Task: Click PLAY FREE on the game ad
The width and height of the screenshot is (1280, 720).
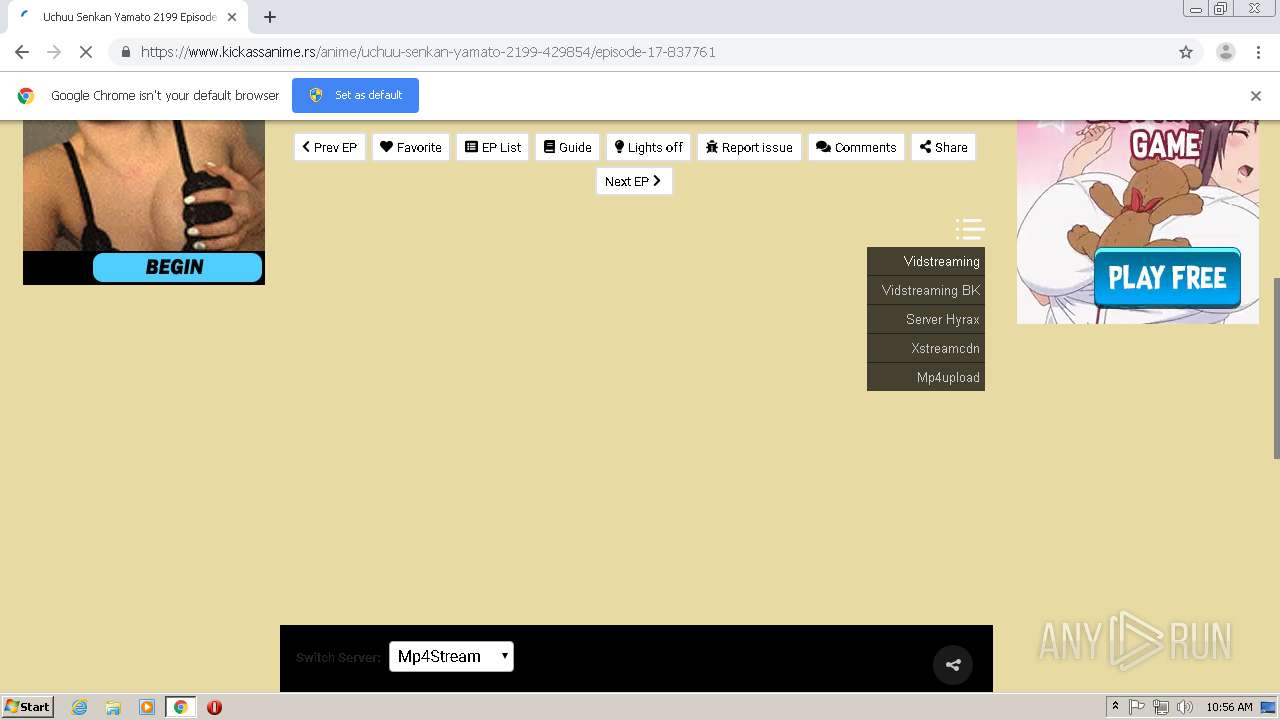Action: click(1167, 277)
